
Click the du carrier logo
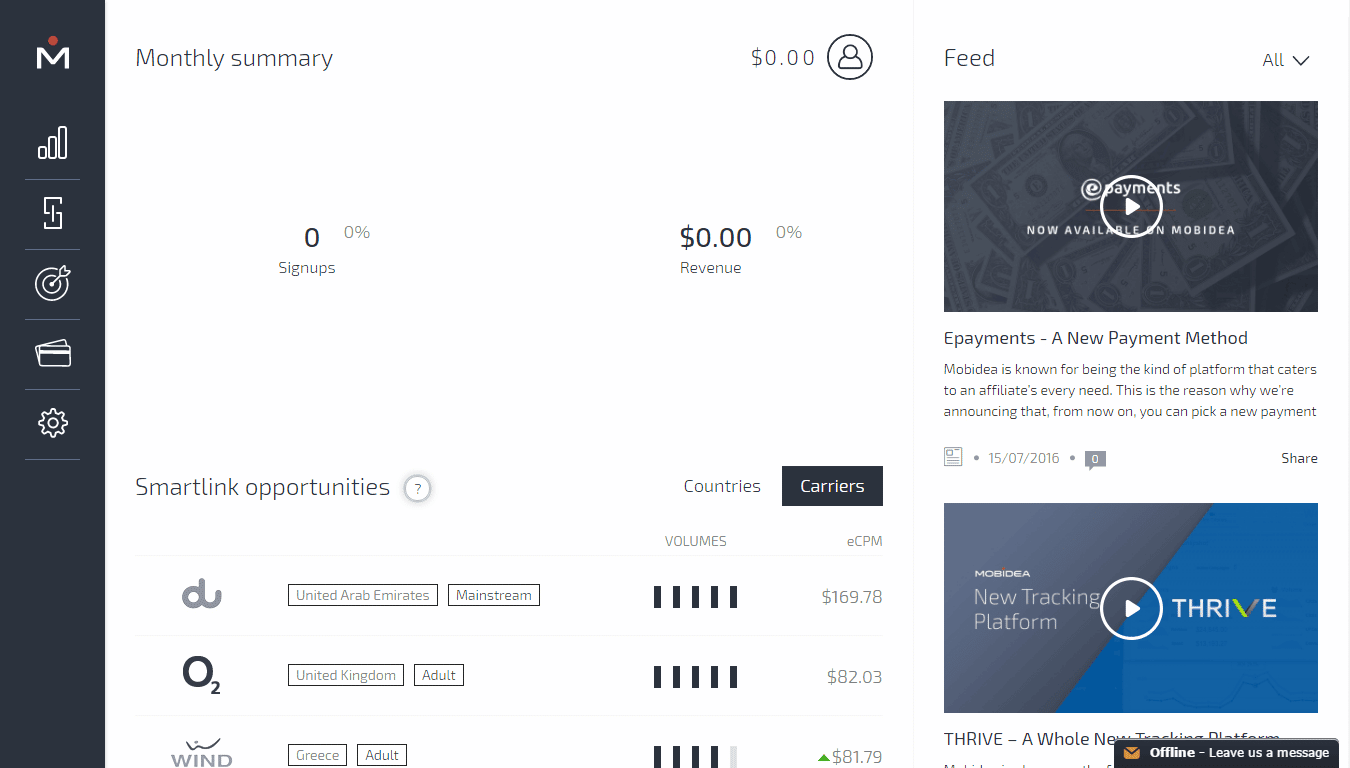click(x=201, y=595)
